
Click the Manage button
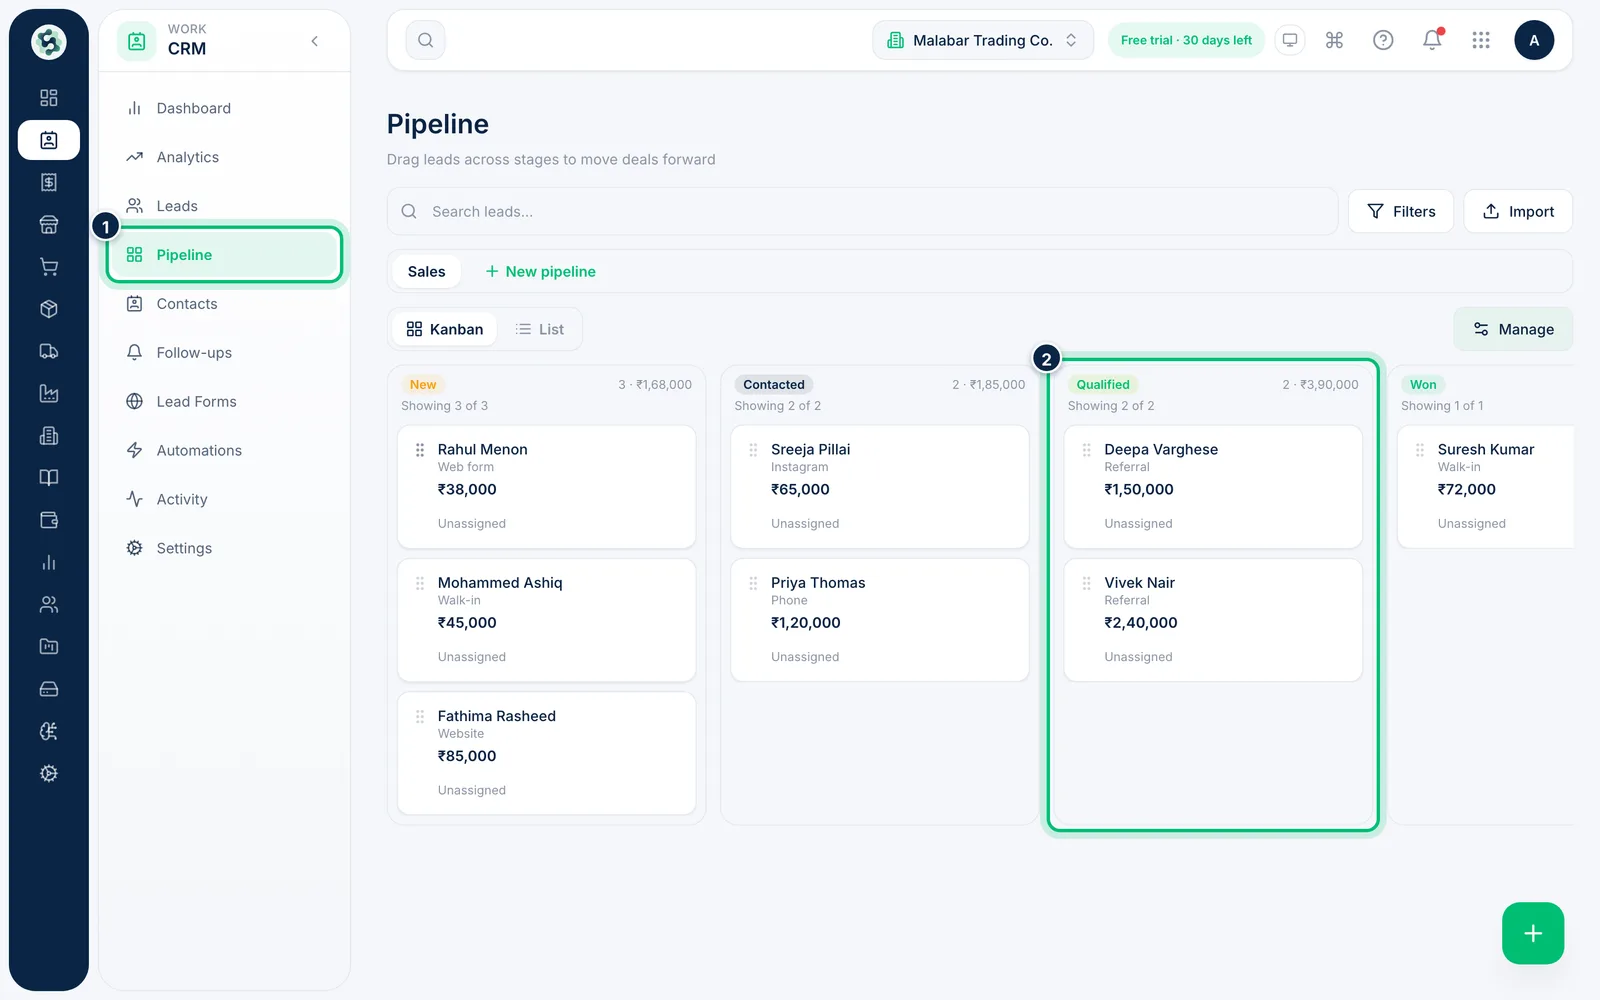click(x=1513, y=329)
